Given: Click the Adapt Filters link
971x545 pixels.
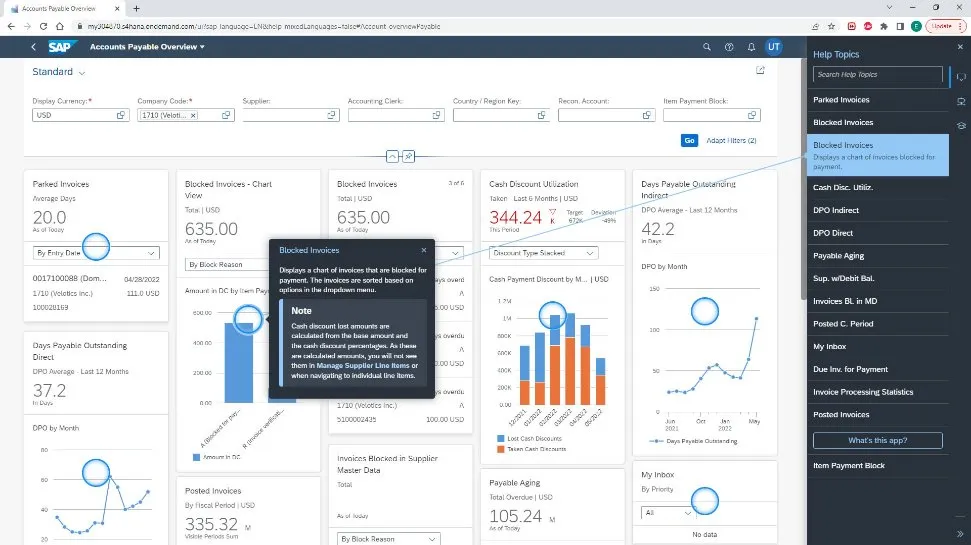Looking at the screenshot, I should click(731, 141).
